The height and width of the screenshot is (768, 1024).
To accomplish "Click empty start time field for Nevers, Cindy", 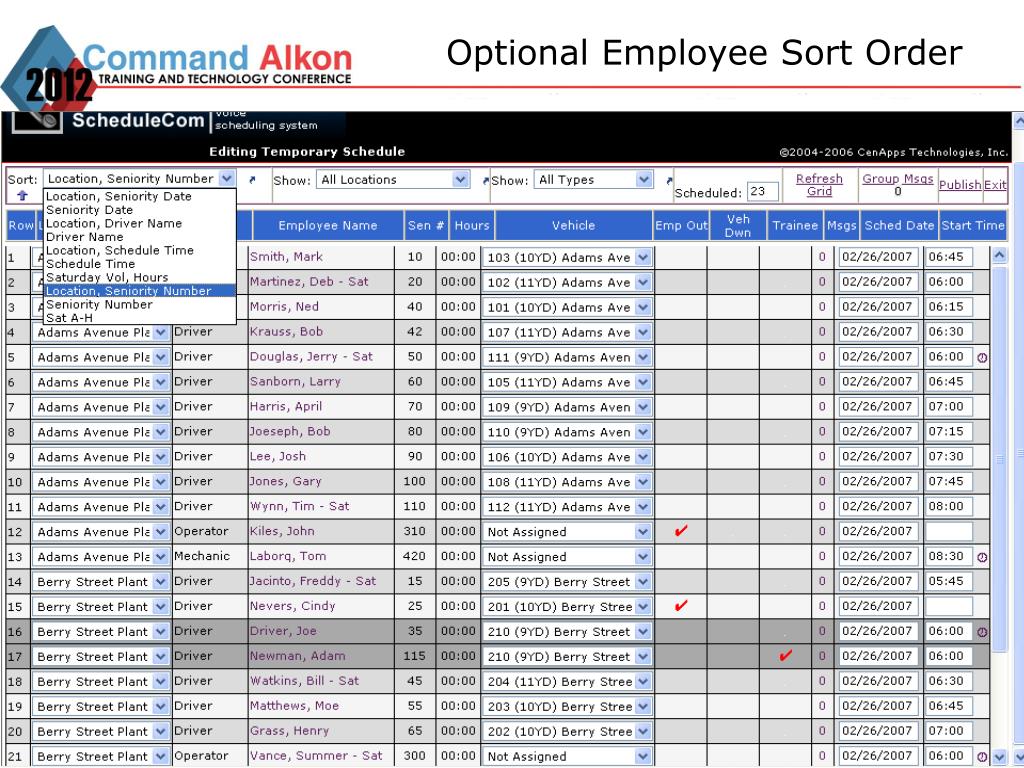I will (948, 606).
